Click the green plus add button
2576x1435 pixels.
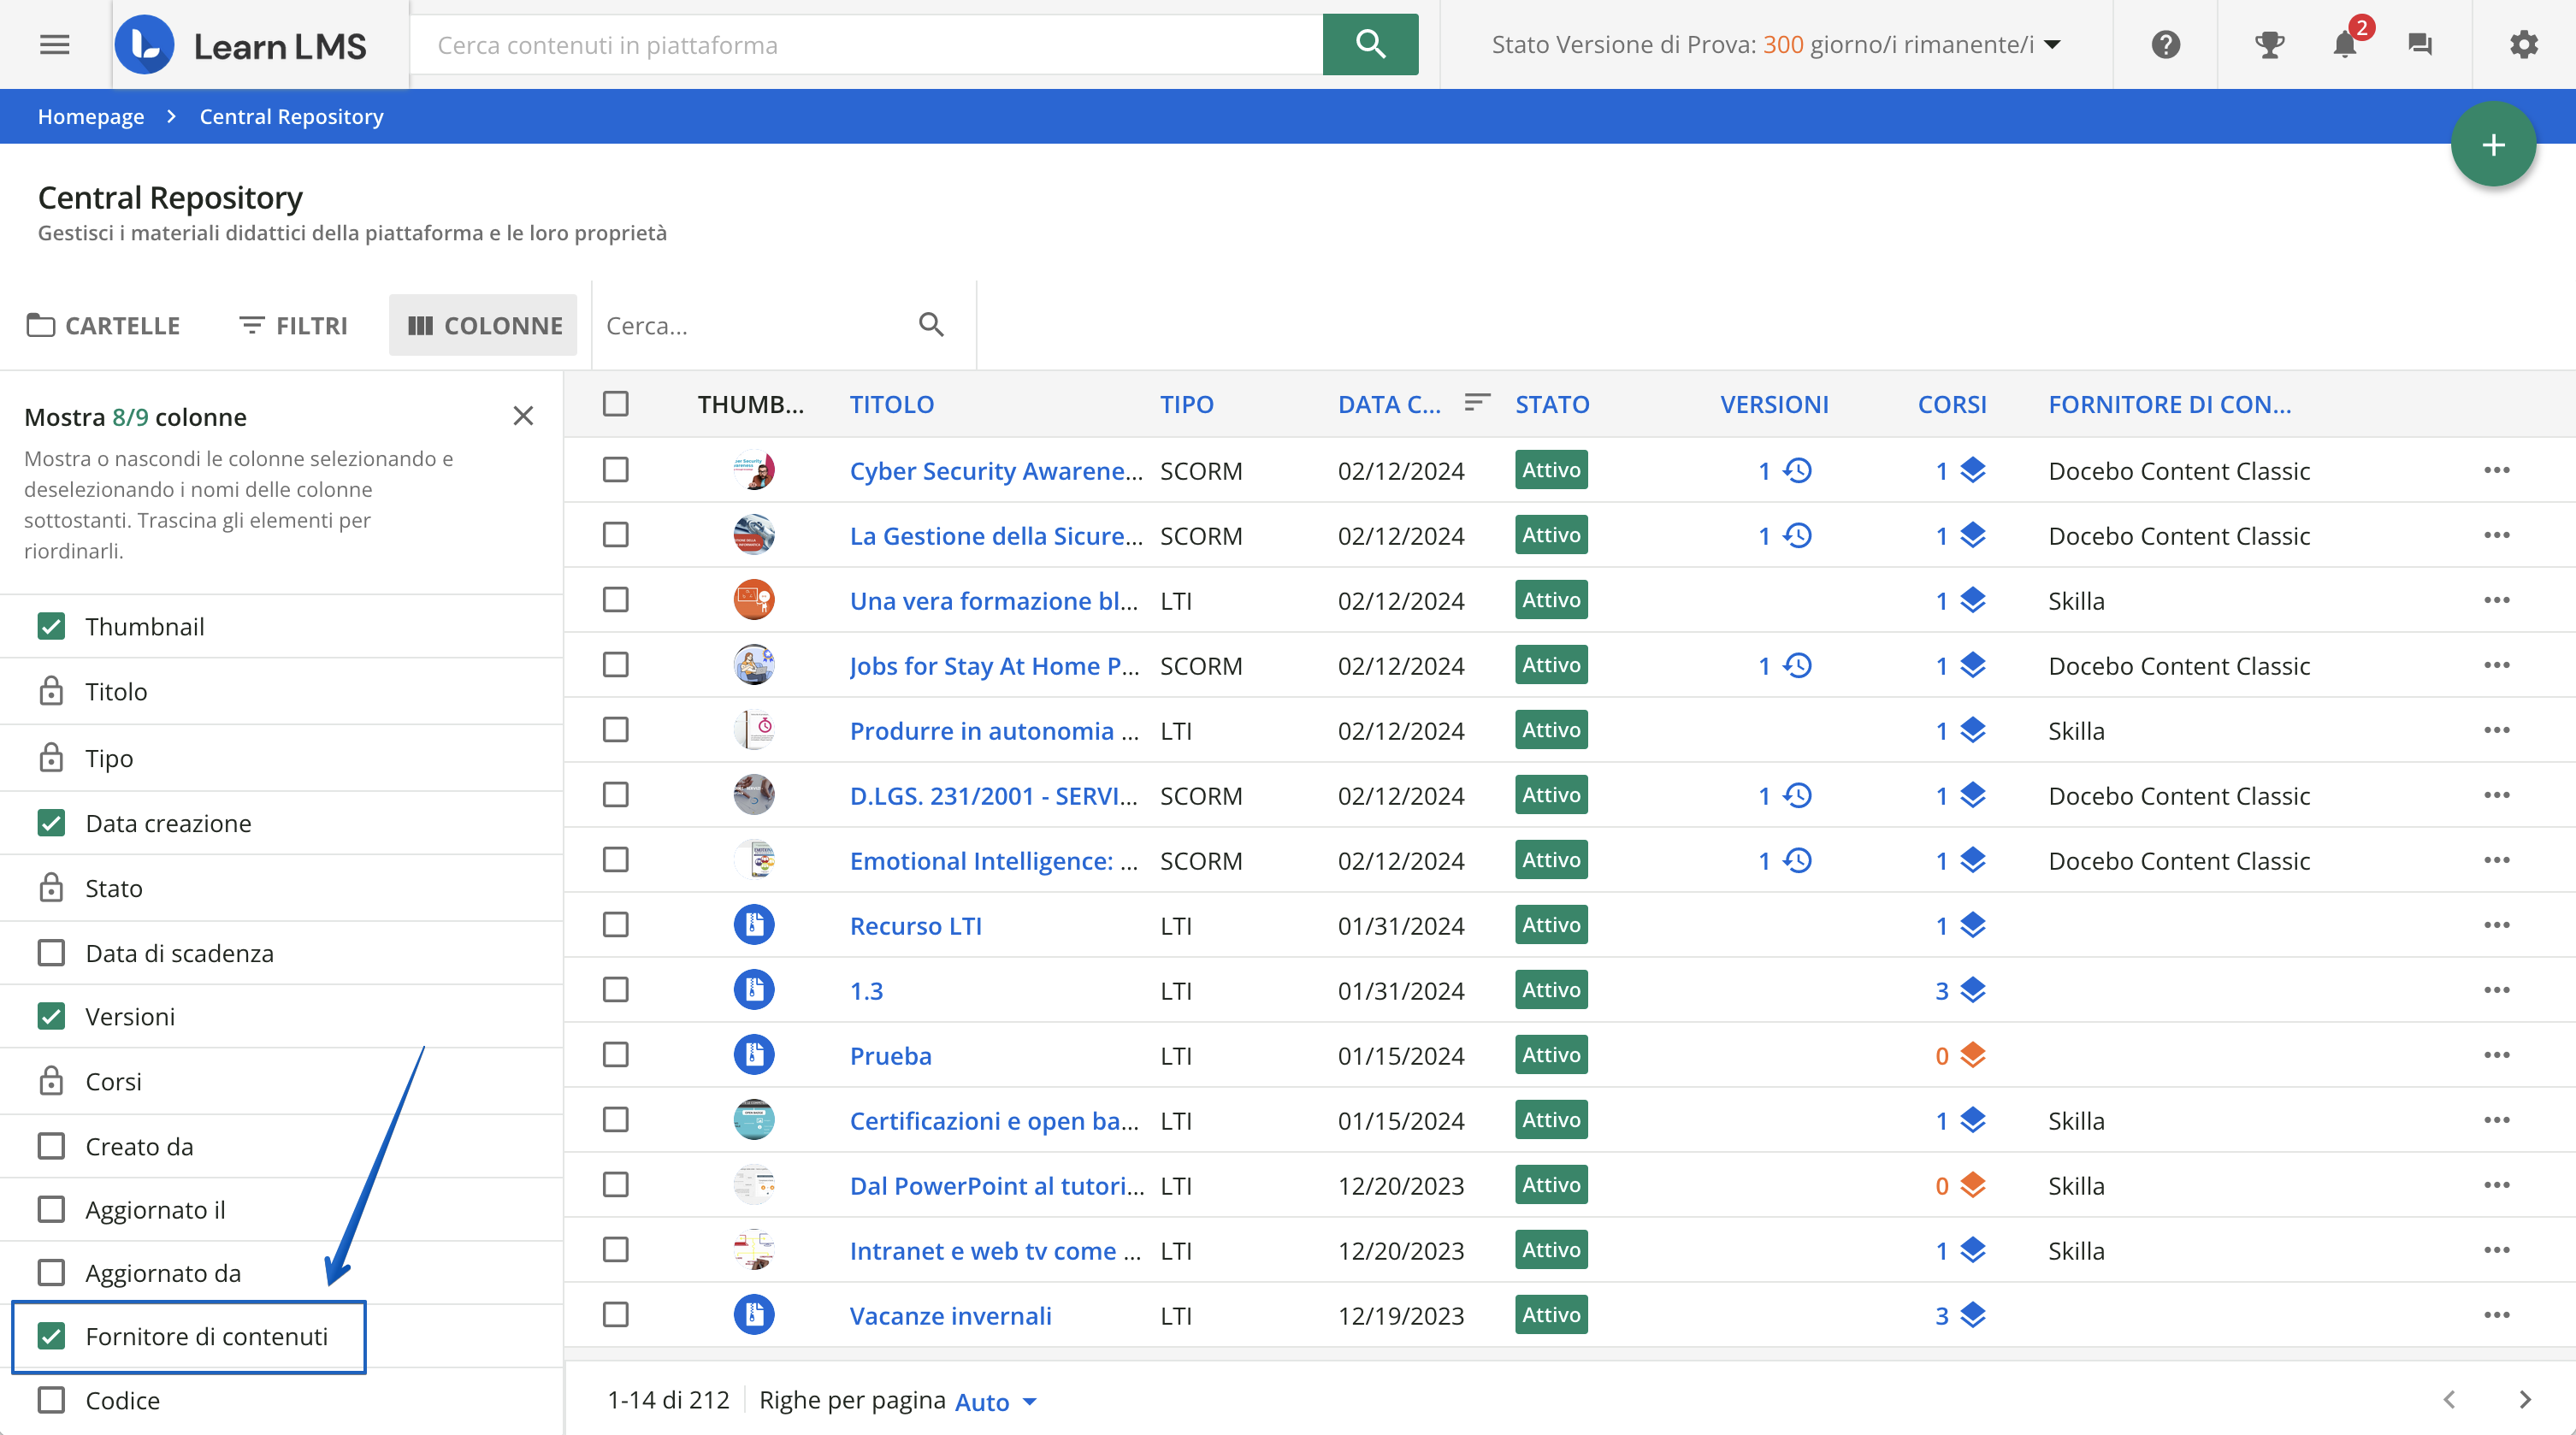point(2493,144)
